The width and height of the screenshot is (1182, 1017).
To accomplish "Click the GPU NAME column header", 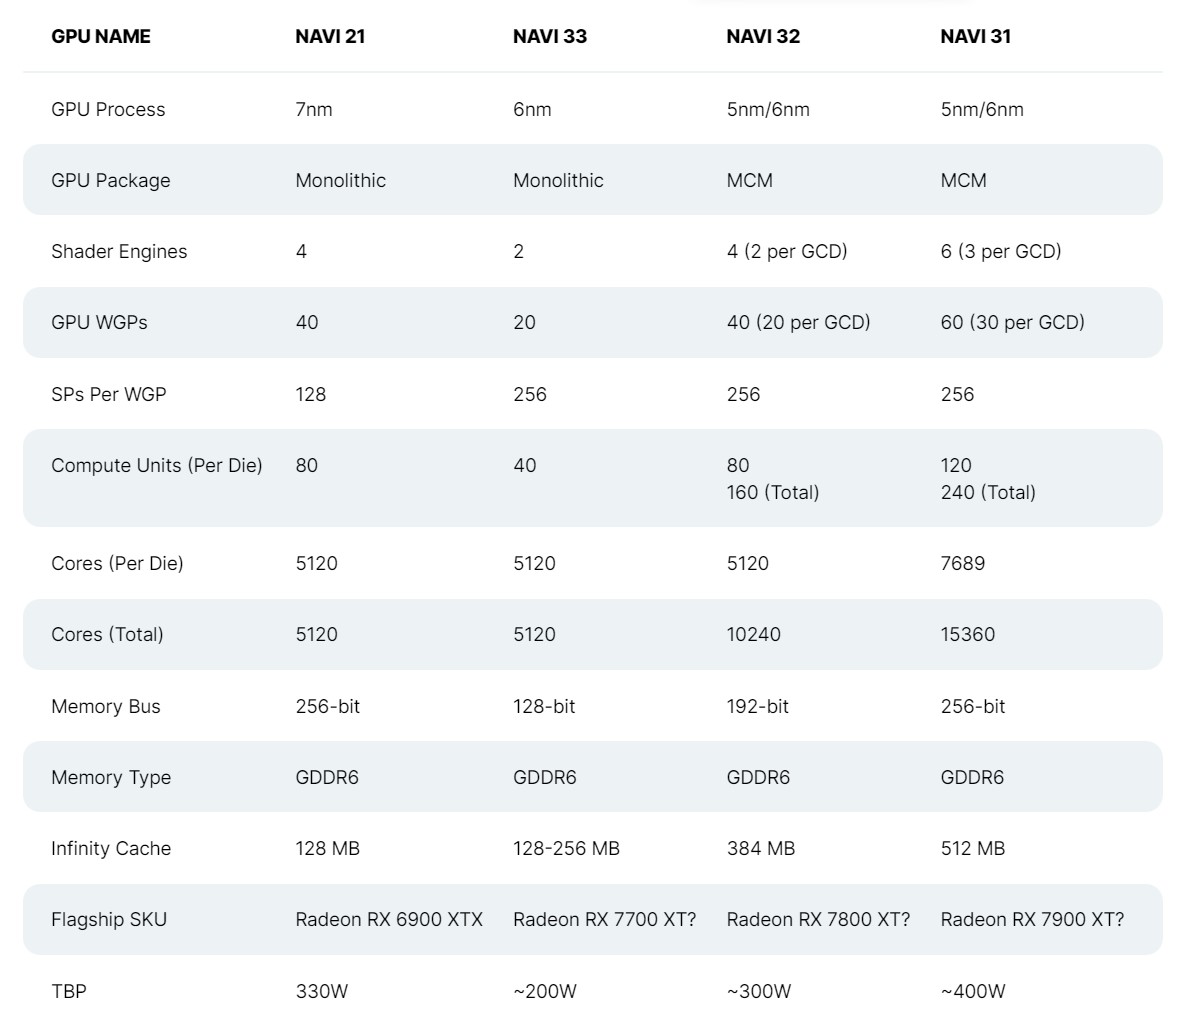I will [101, 36].
